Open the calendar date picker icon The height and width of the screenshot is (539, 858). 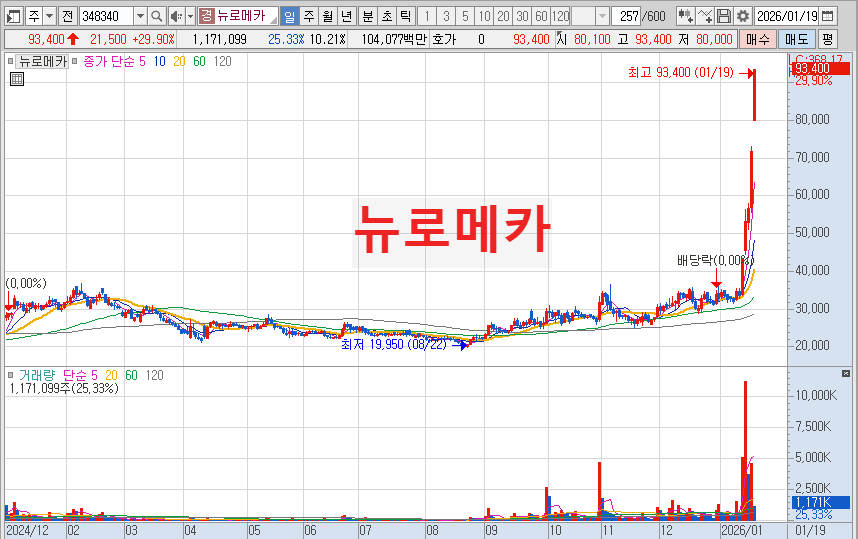828,16
